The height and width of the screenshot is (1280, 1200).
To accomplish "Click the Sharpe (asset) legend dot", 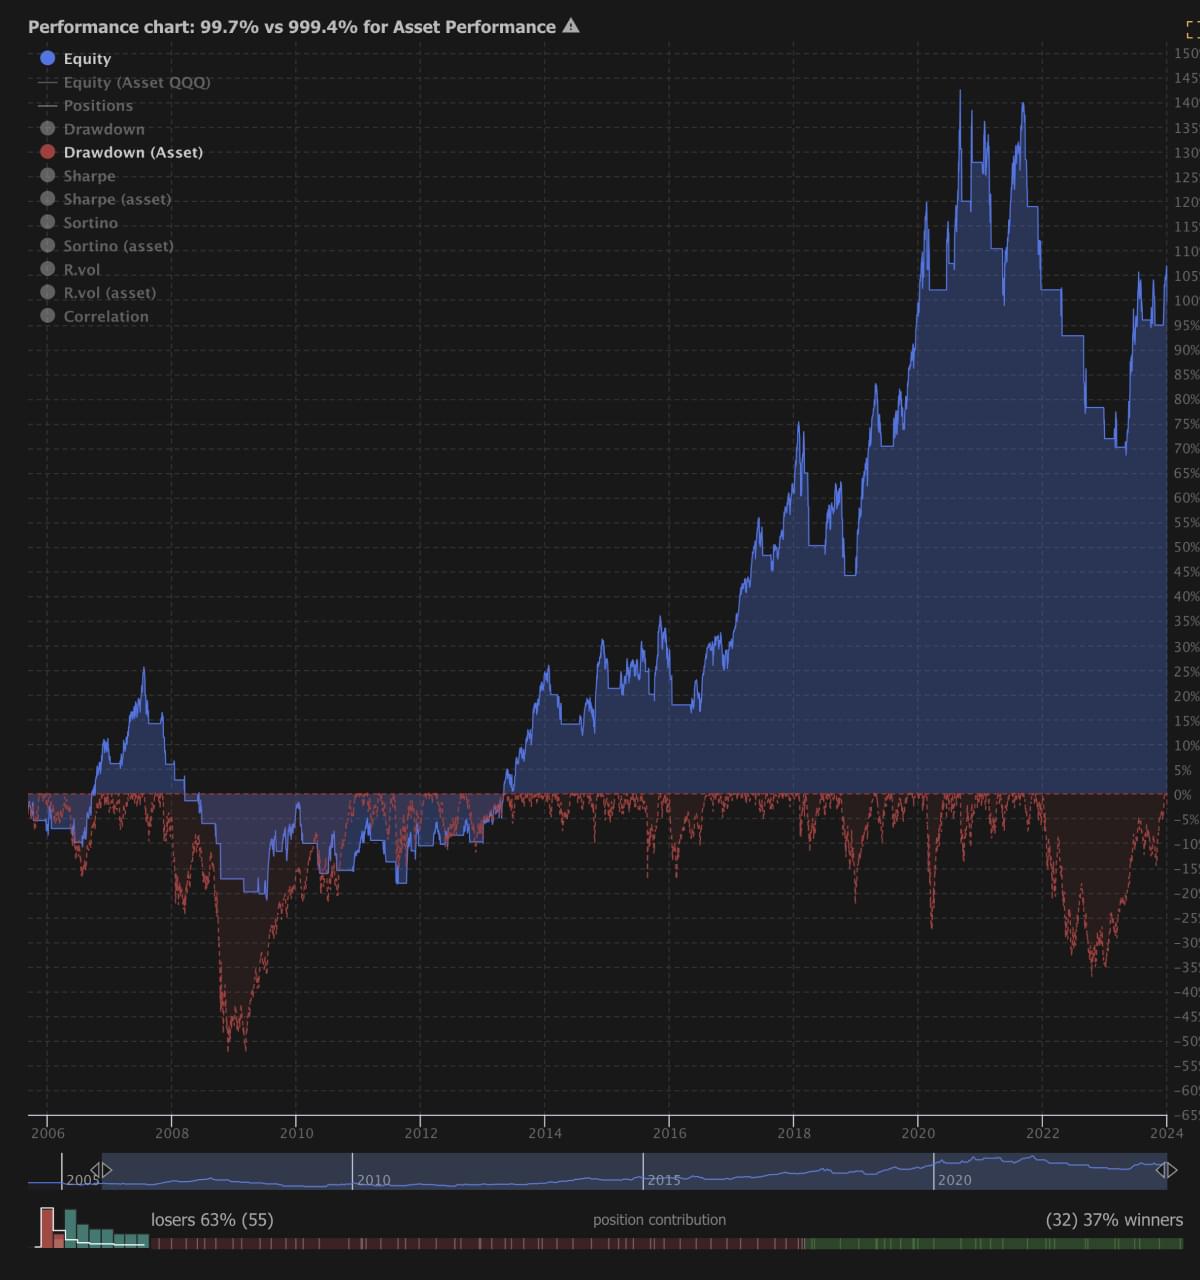I will [46, 199].
